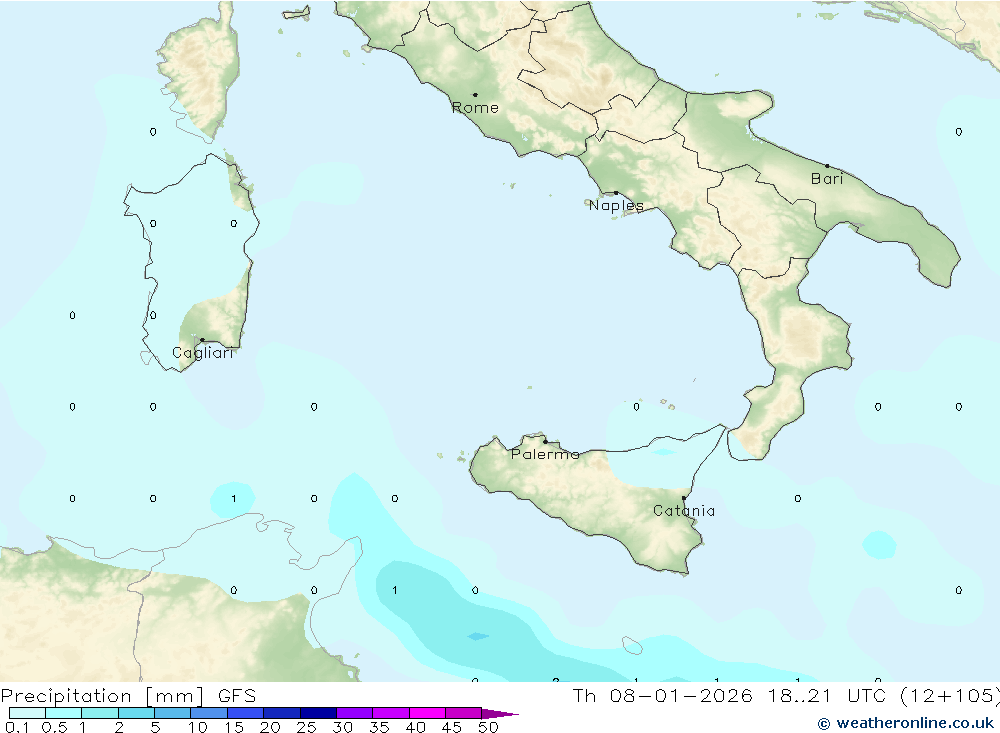Screen dimensions: 1000x733
Task: Click the '(12+105)' forecast offset text
Action: point(950,696)
